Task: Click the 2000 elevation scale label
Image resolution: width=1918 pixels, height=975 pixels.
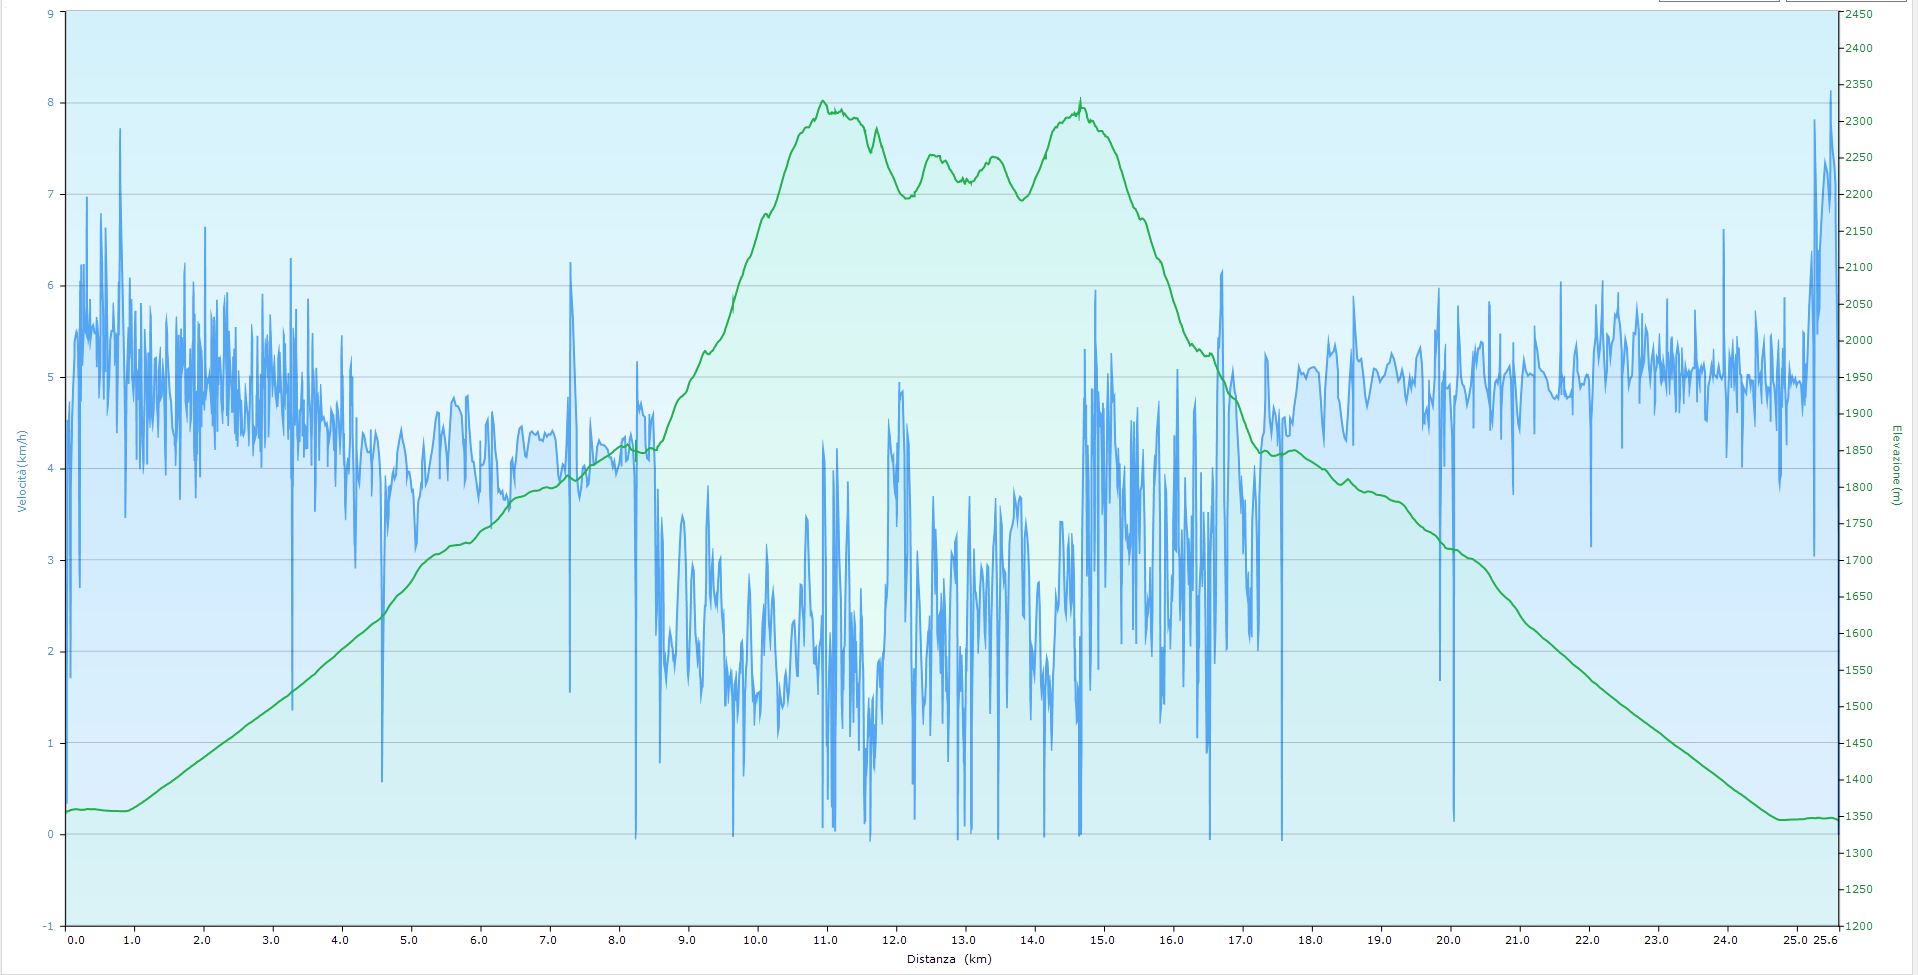Action: (x=1858, y=341)
